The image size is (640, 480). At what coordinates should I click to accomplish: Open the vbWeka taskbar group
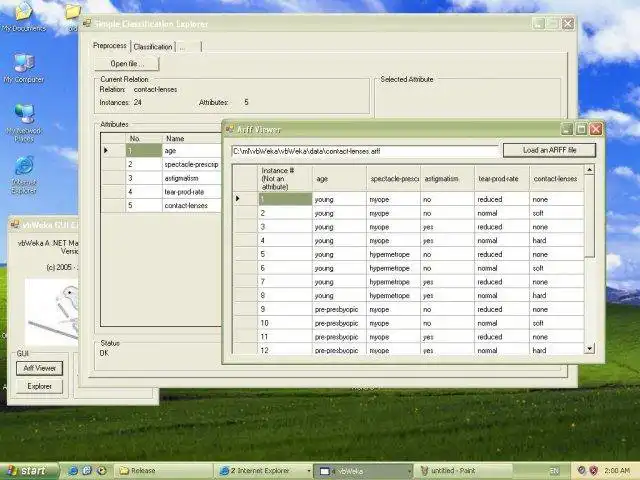pos(363,471)
